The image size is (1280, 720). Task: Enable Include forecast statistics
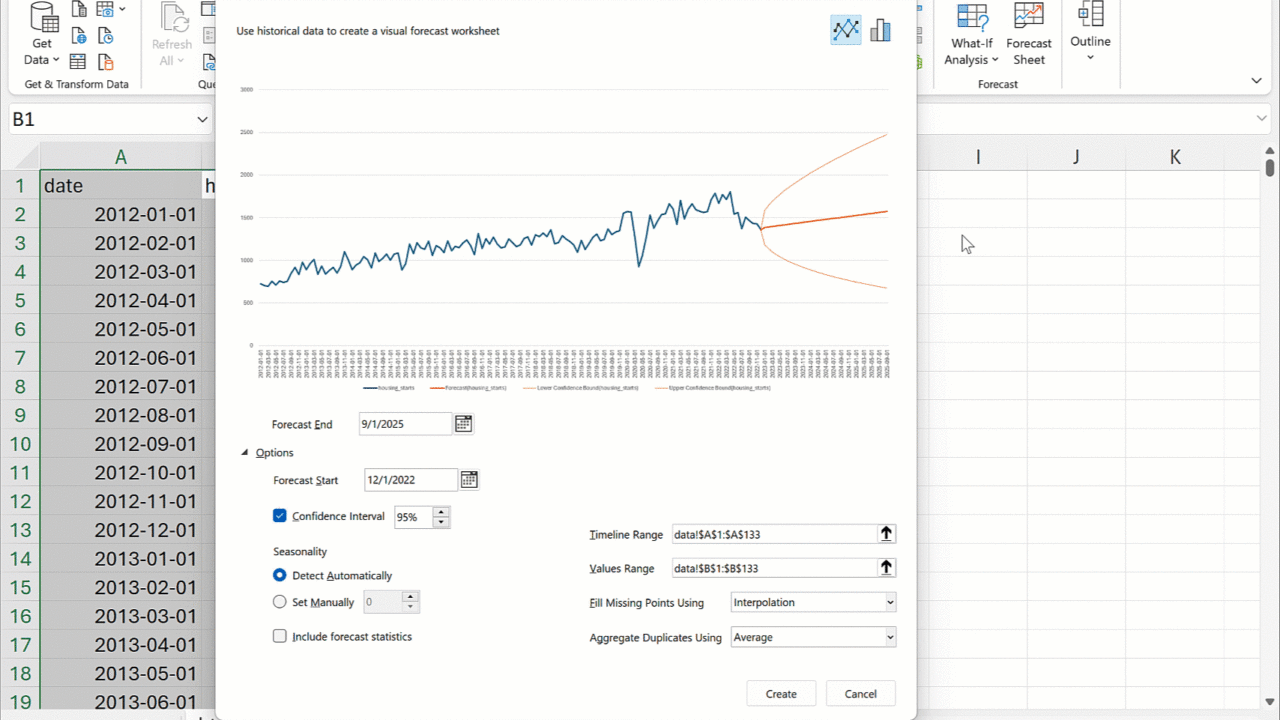click(x=280, y=636)
